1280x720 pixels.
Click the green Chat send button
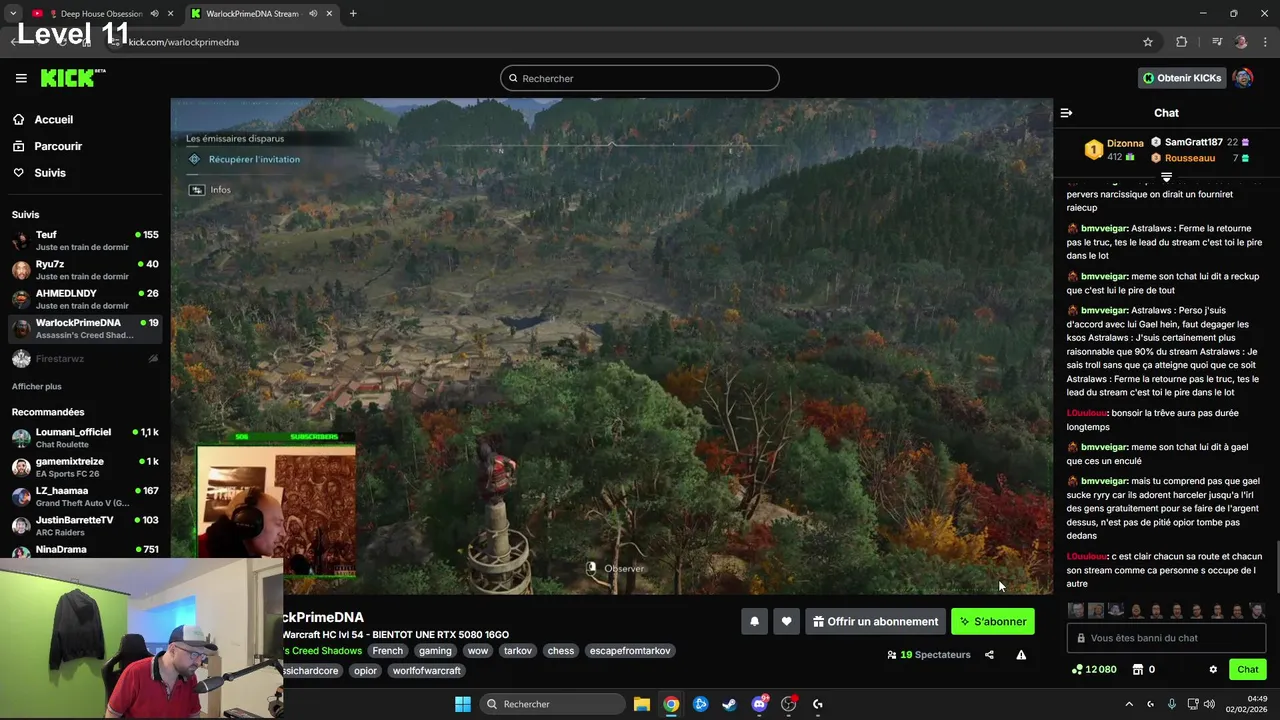[x=1248, y=670]
